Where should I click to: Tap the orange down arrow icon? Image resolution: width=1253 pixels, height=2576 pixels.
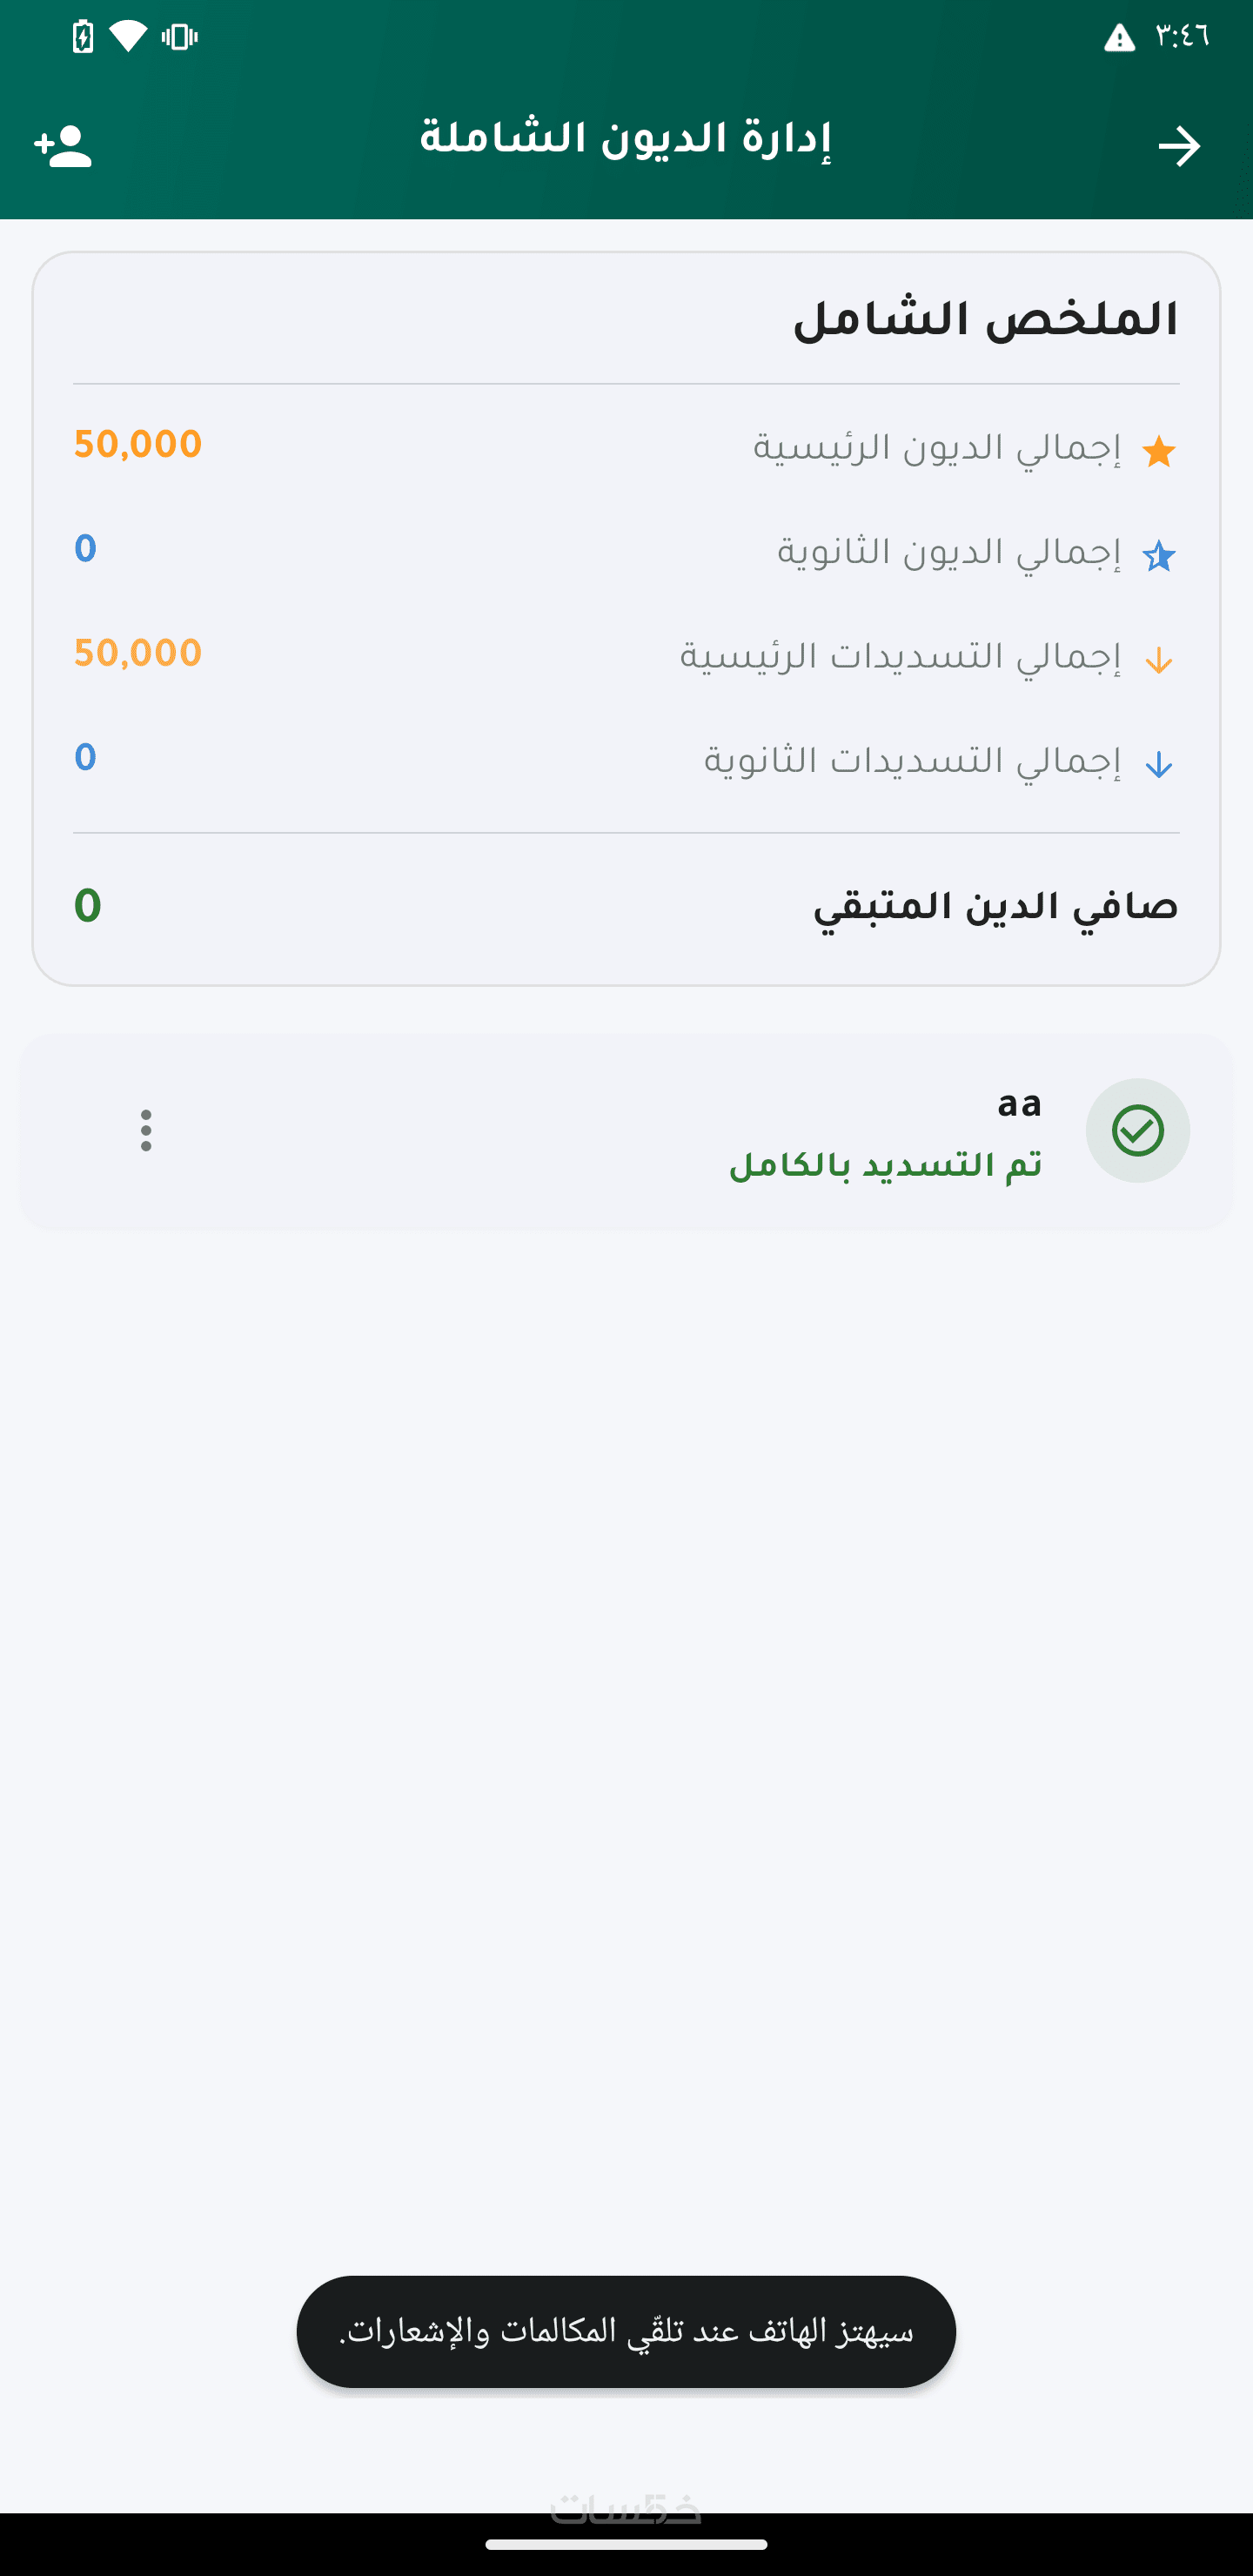[x=1158, y=661]
